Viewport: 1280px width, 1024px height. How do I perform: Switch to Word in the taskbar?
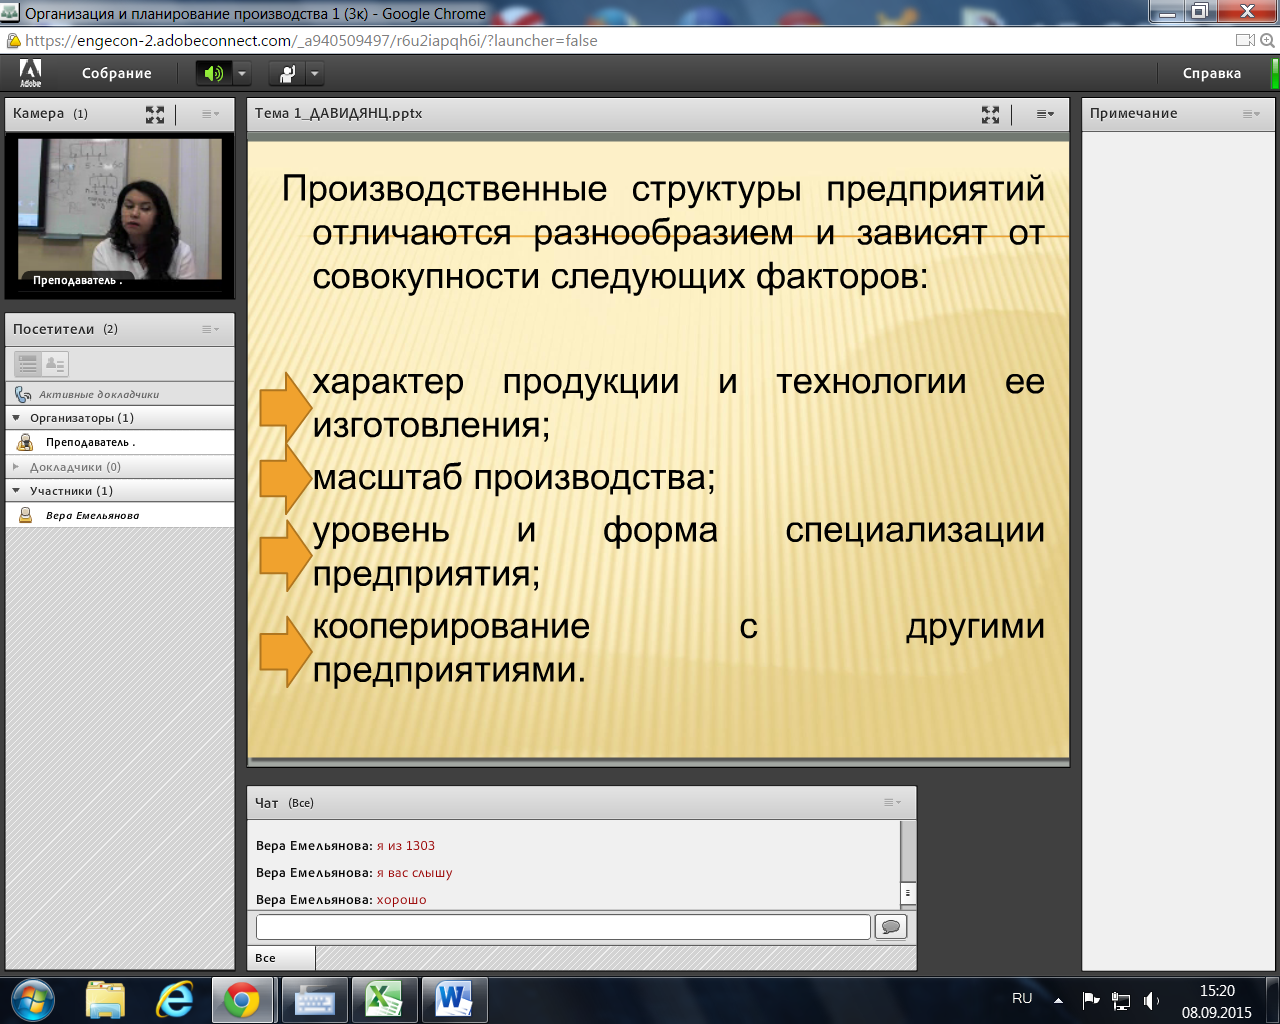(x=454, y=1000)
